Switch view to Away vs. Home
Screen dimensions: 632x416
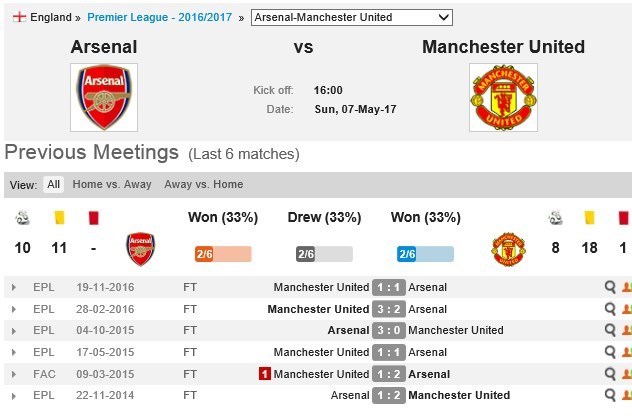(204, 185)
